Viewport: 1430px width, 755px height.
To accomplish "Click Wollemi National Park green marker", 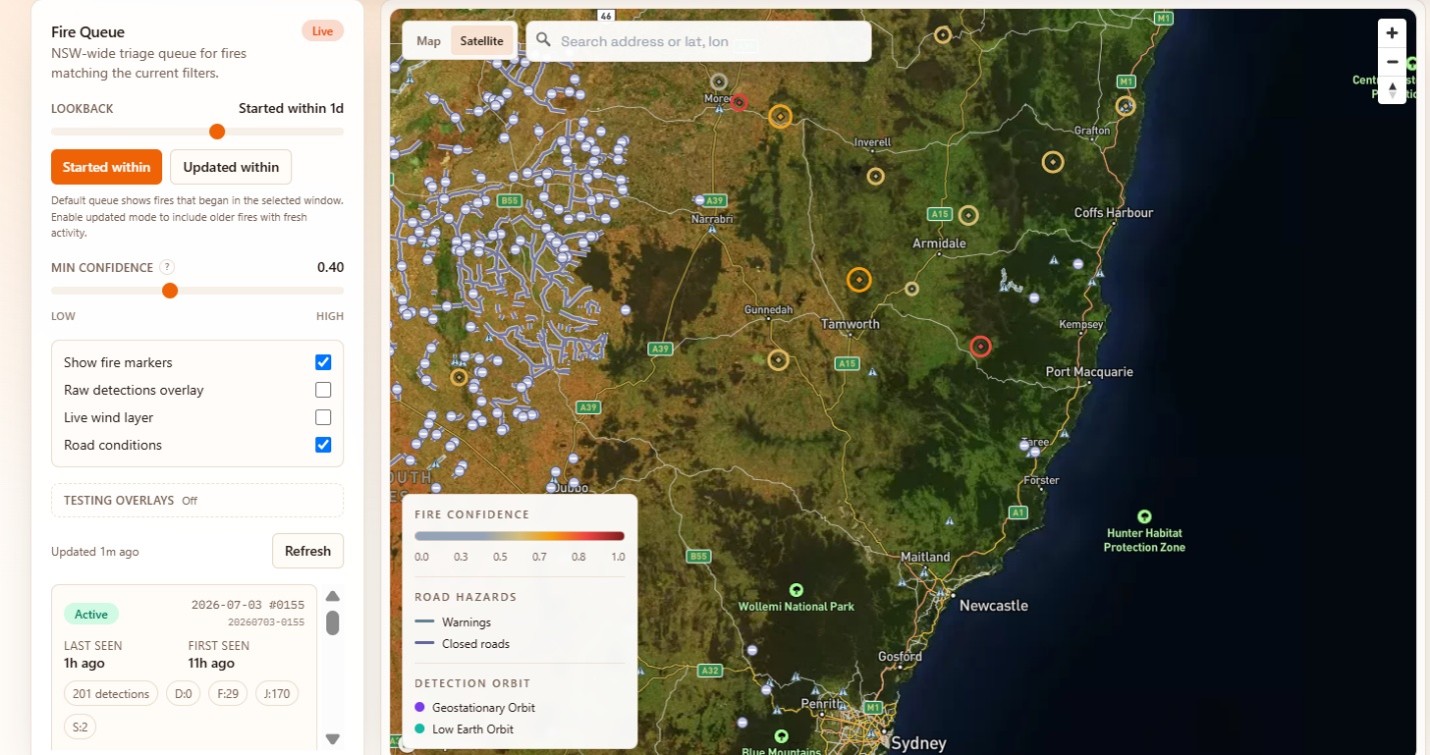I will [x=796, y=591].
